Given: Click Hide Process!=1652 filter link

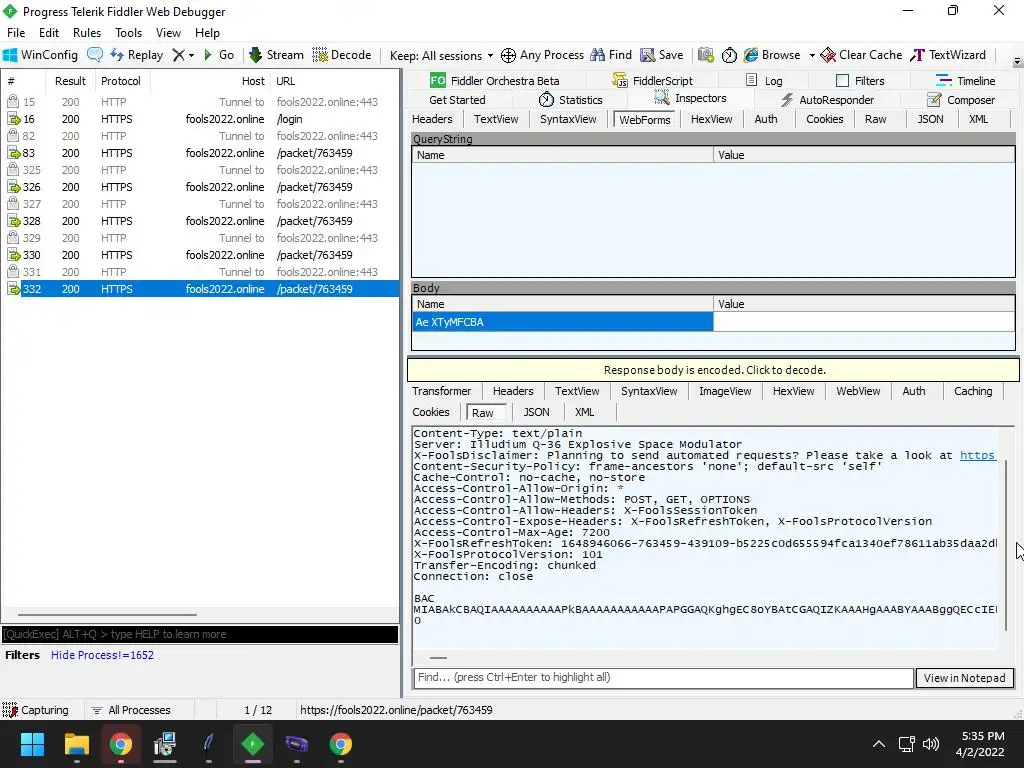Looking at the screenshot, I should (x=102, y=655).
